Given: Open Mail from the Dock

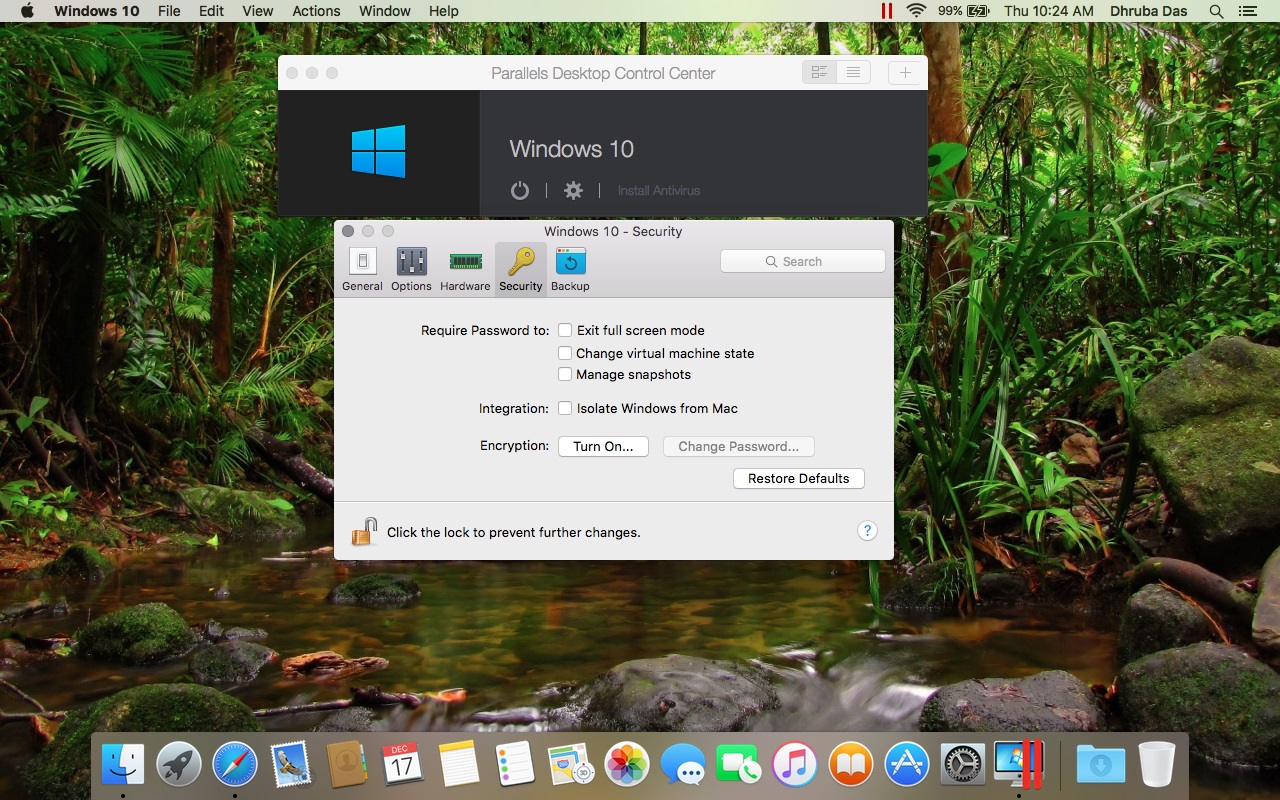Looking at the screenshot, I should [x=291, y=765].
